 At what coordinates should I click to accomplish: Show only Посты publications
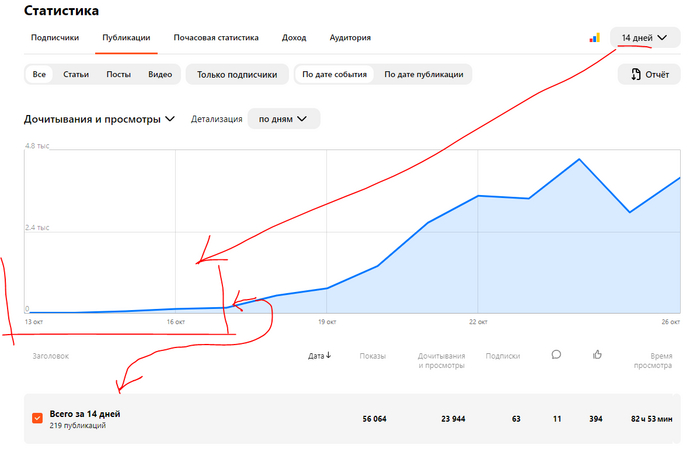coord(118,74)
